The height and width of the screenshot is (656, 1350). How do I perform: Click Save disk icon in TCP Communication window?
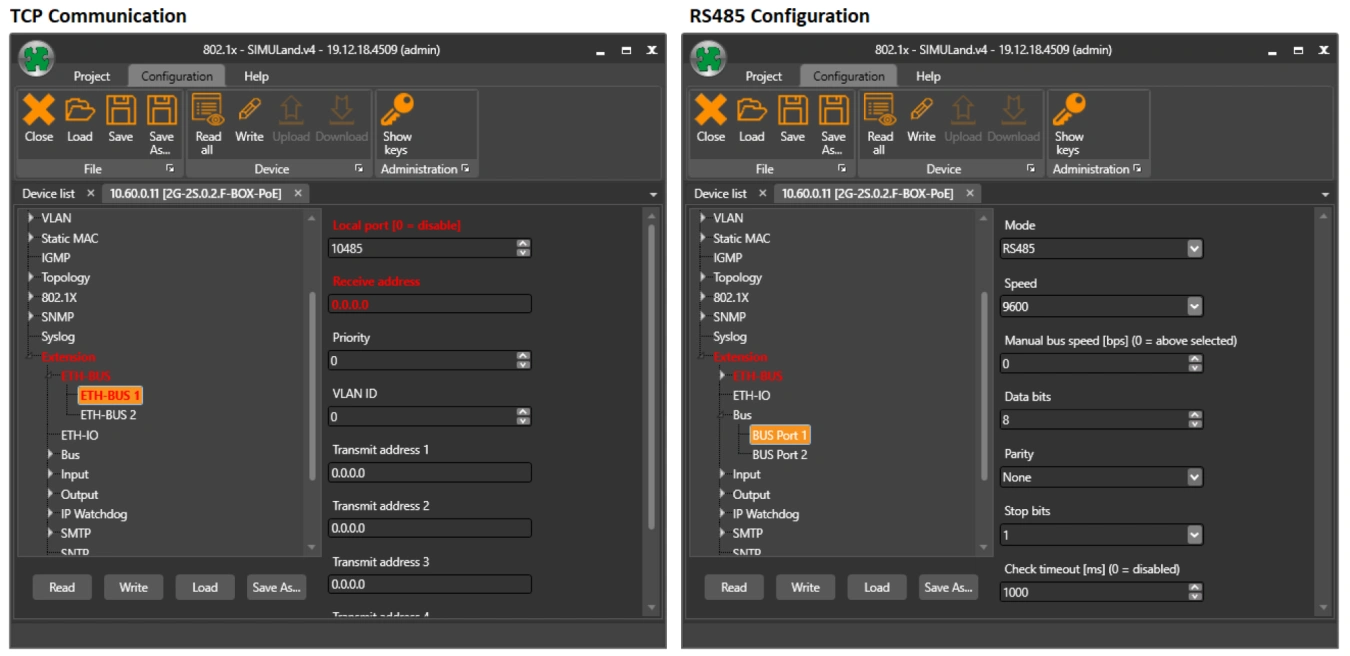tap(121, 111)
